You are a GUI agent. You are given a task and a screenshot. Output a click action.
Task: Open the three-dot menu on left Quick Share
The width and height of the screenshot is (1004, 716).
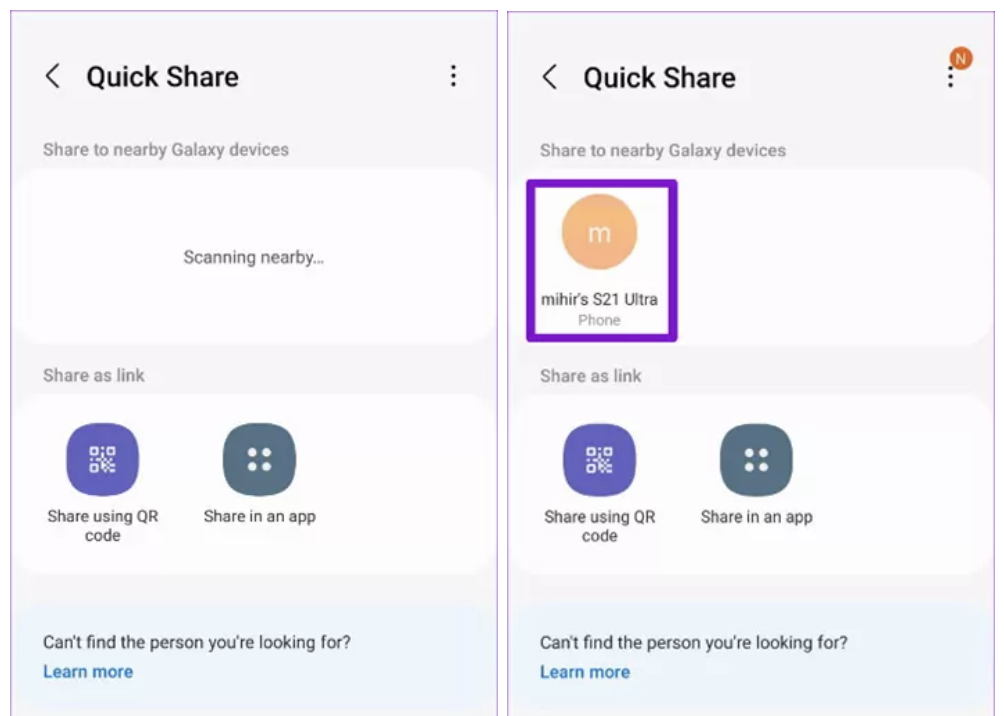coord(455,76)
